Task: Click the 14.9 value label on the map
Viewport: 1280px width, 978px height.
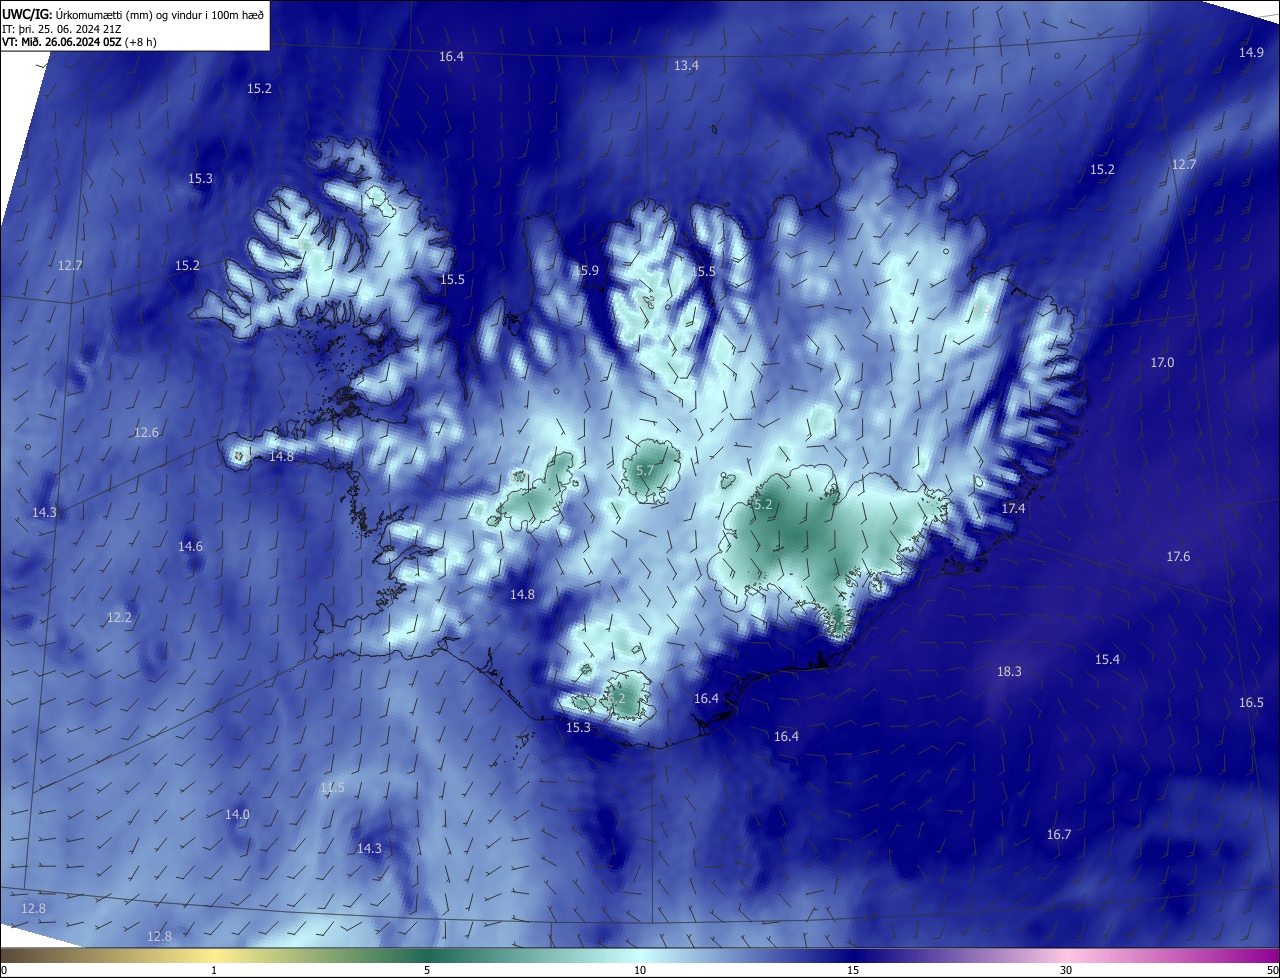Action: click(x=1251, y=52)
